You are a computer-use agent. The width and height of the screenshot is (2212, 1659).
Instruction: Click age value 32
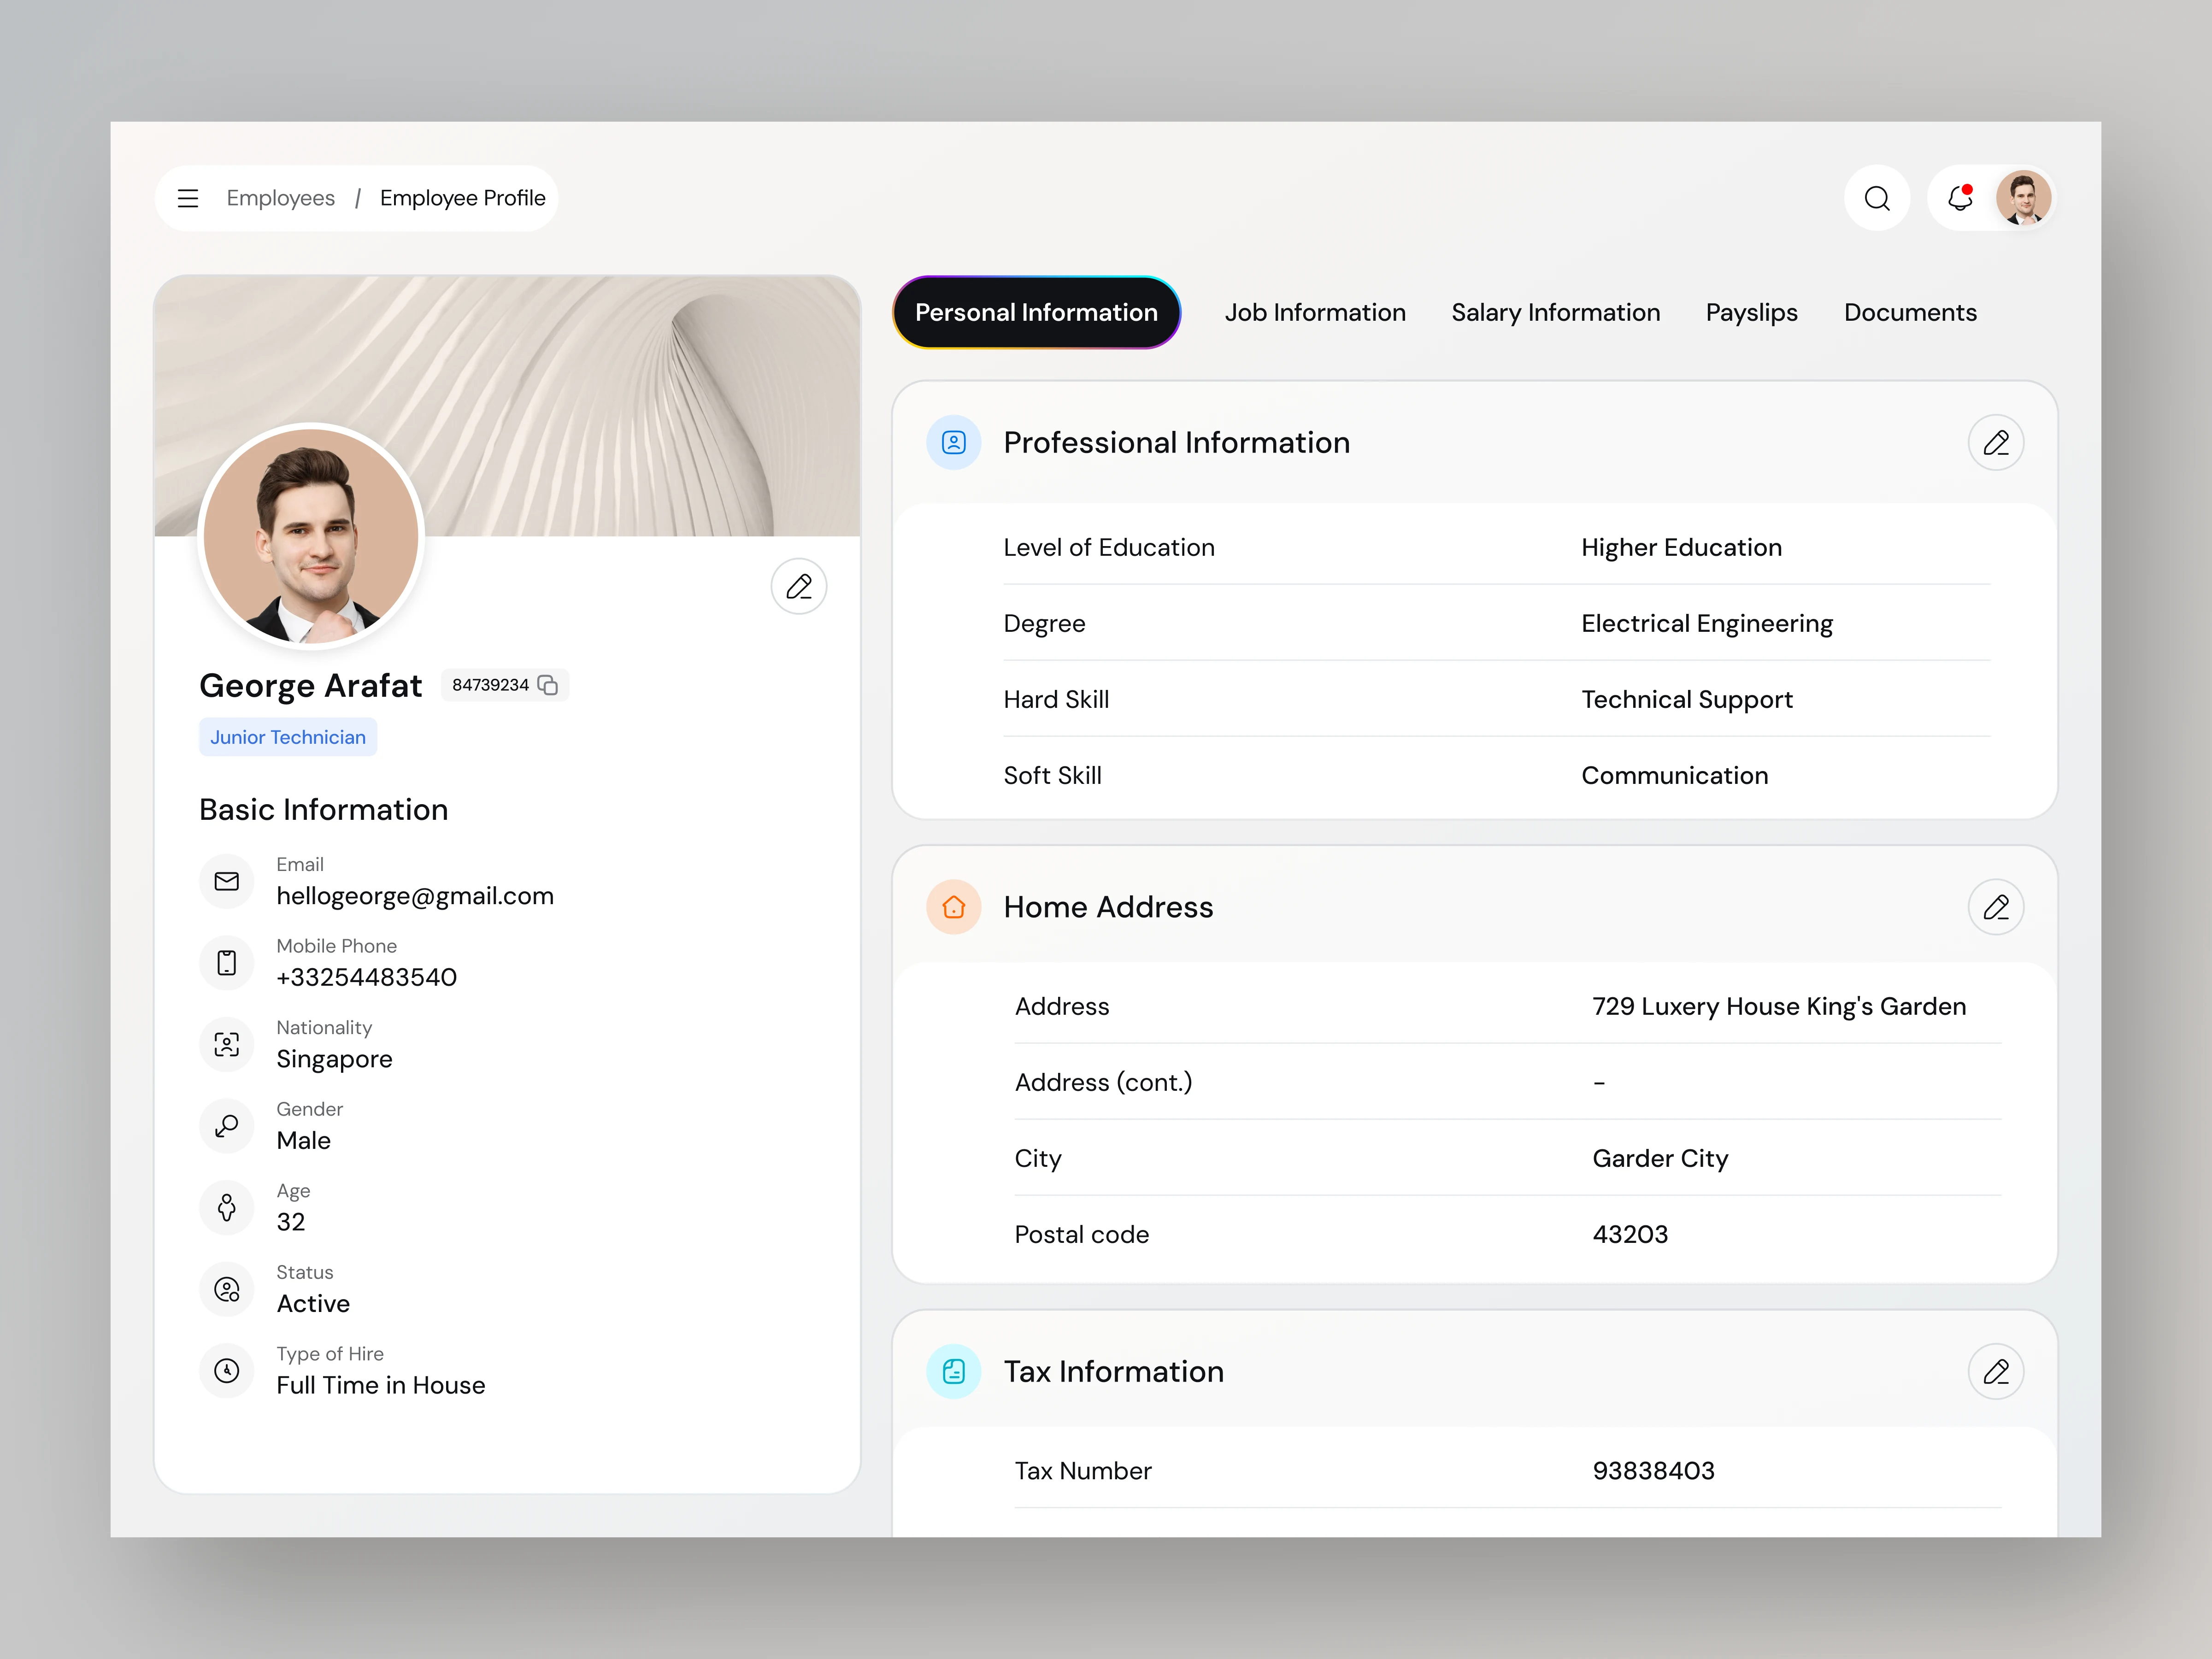291,1222
